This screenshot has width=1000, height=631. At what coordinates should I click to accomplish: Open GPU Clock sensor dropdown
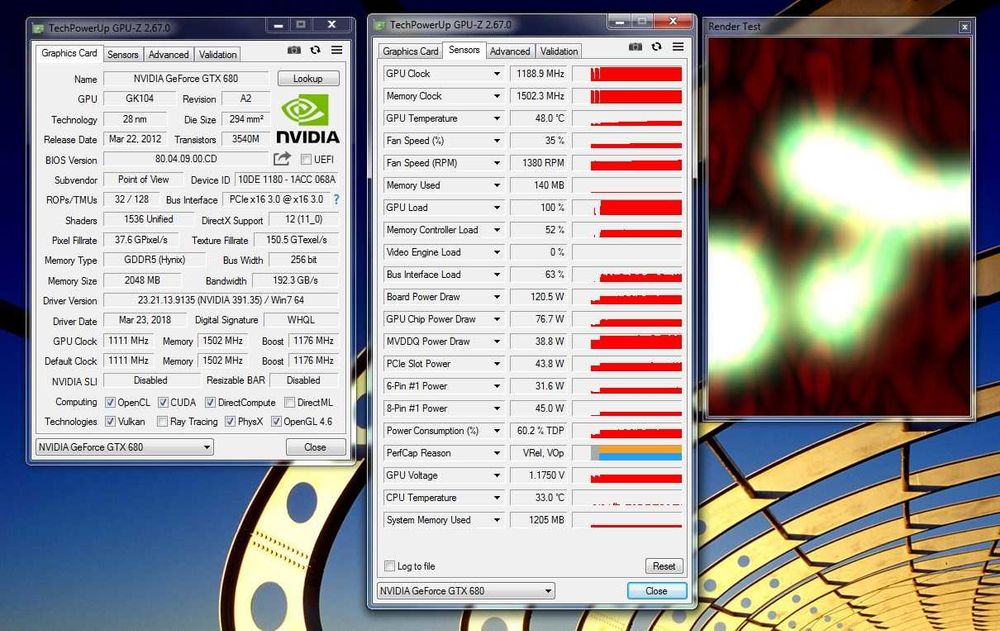(497, 74)
